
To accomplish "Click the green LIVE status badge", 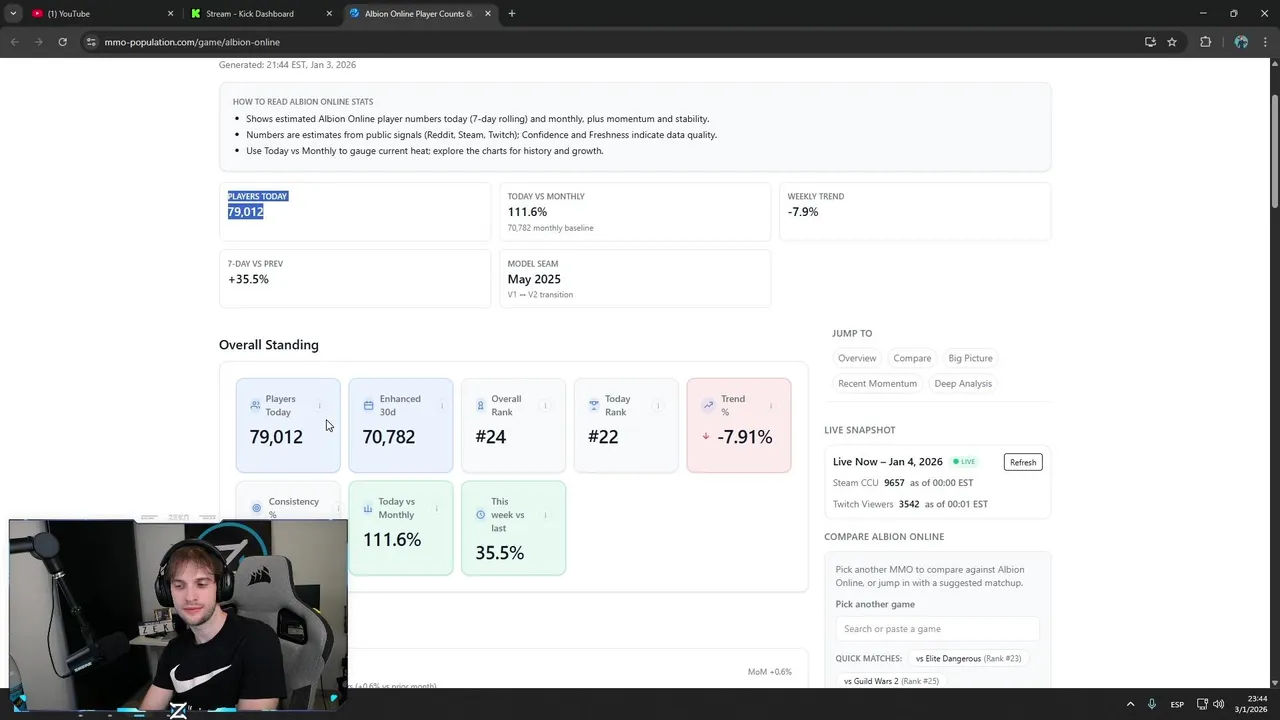I will point(964,462).
